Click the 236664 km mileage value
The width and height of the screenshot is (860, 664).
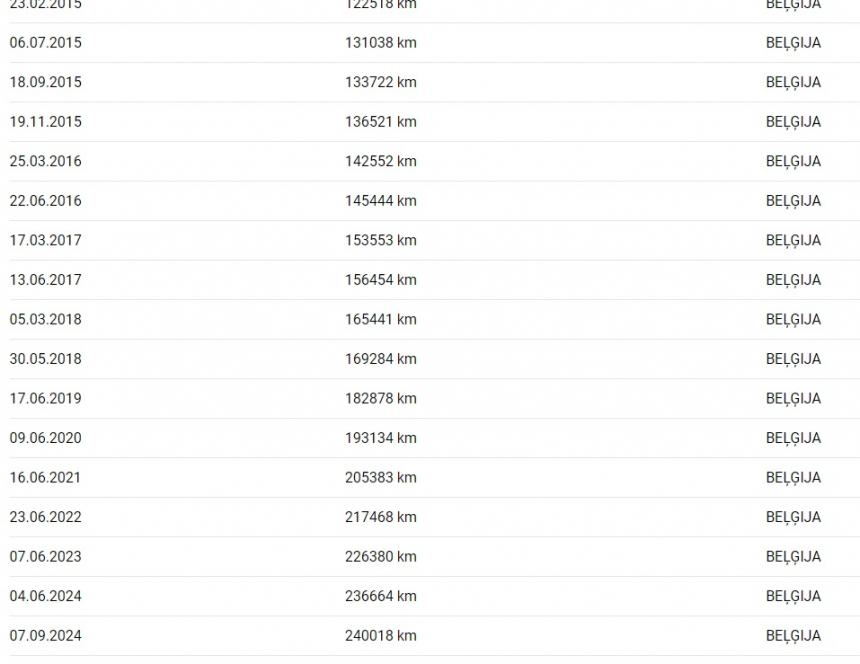[381, 596]
